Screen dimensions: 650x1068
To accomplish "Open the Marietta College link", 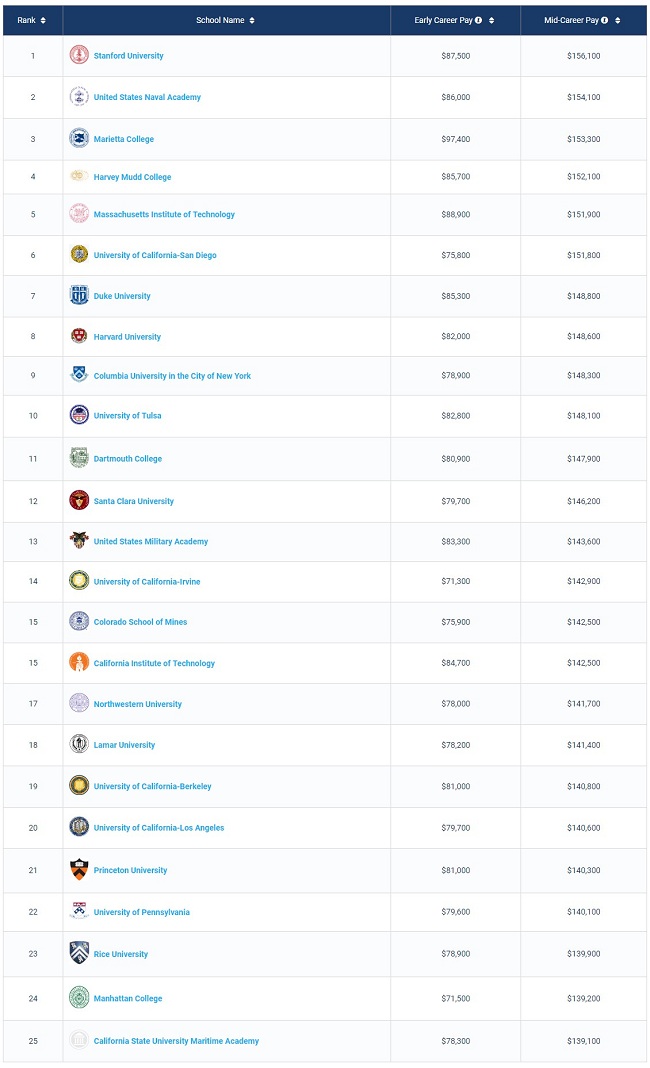I will click(x=124, y=139).
